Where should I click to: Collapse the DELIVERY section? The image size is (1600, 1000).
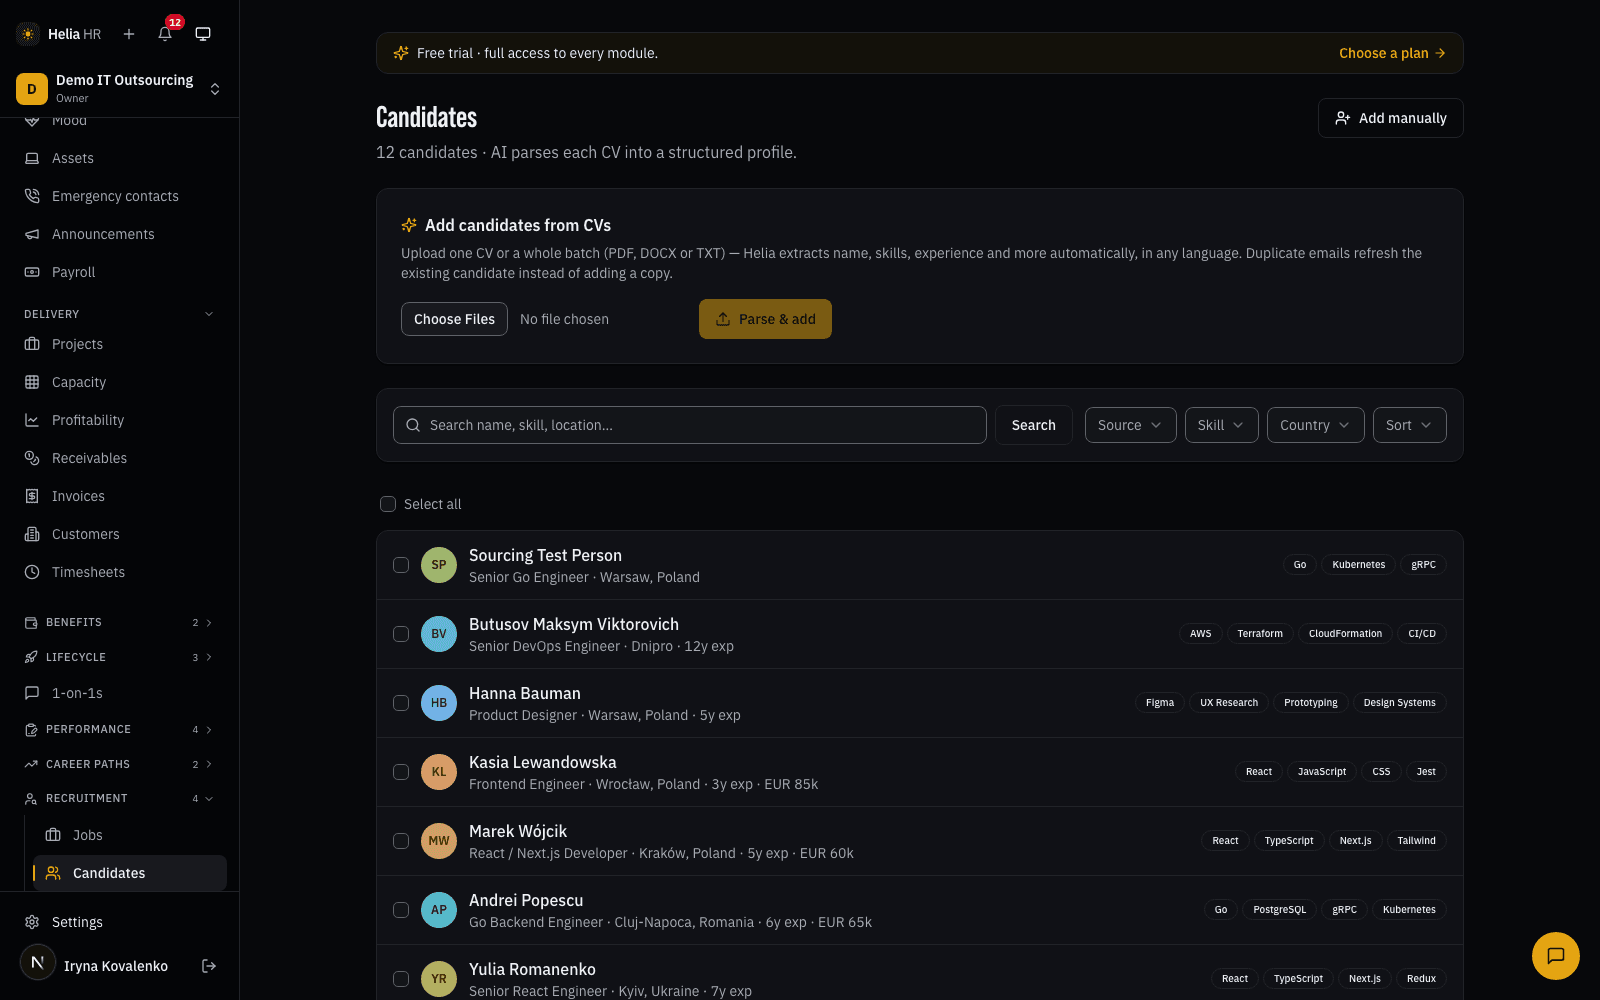(x=119, y=314)
